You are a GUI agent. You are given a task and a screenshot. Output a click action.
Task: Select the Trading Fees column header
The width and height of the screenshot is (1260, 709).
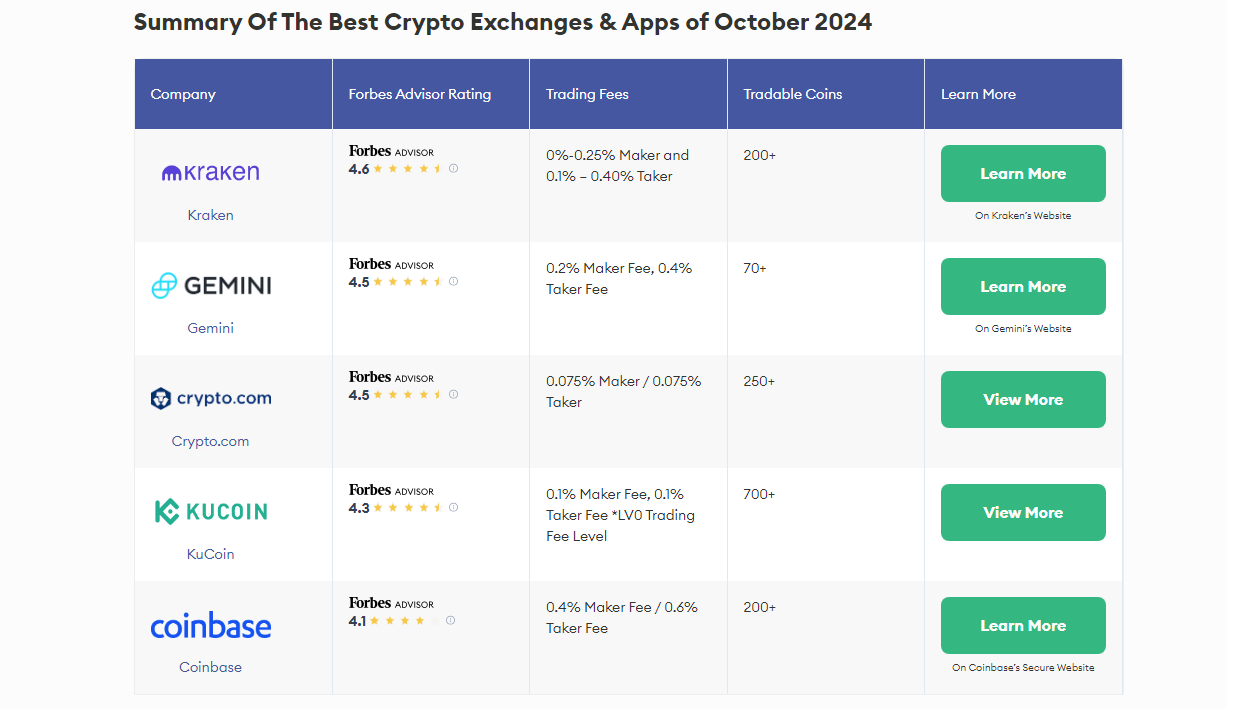588,93
